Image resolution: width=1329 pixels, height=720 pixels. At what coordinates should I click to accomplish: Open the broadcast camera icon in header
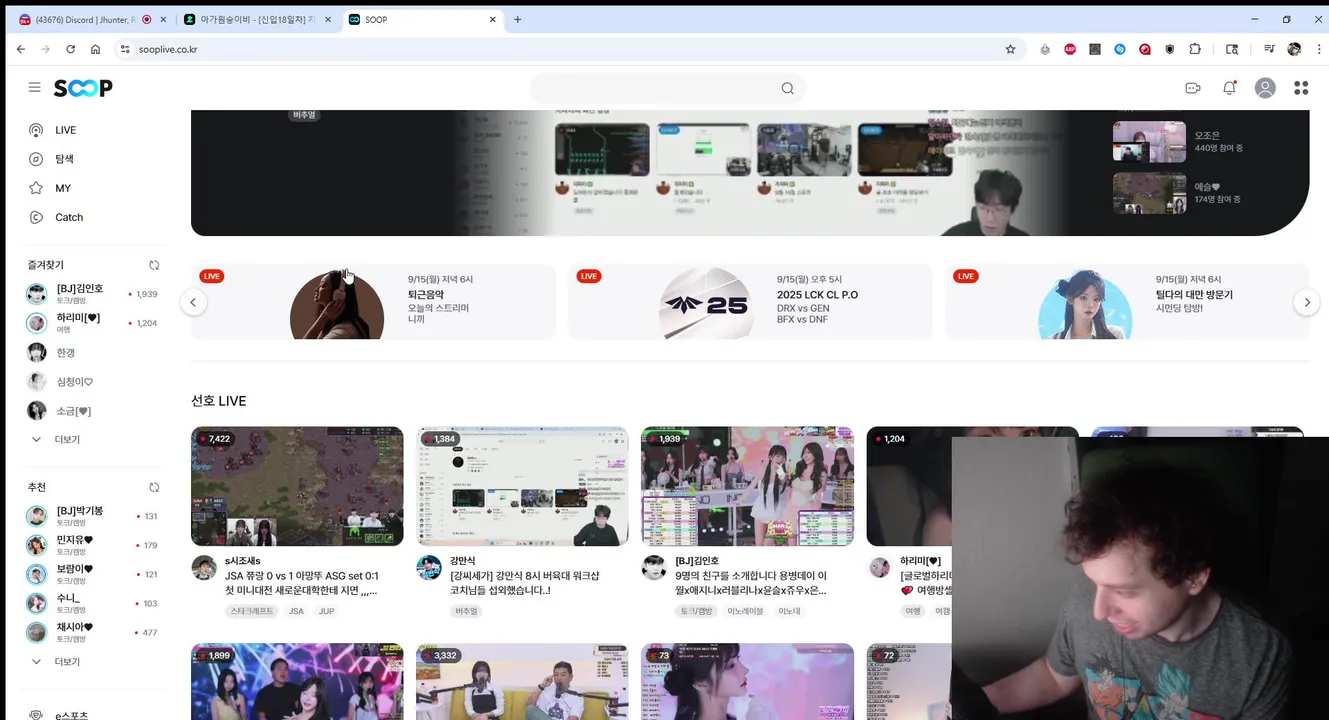click(1193, 88)
